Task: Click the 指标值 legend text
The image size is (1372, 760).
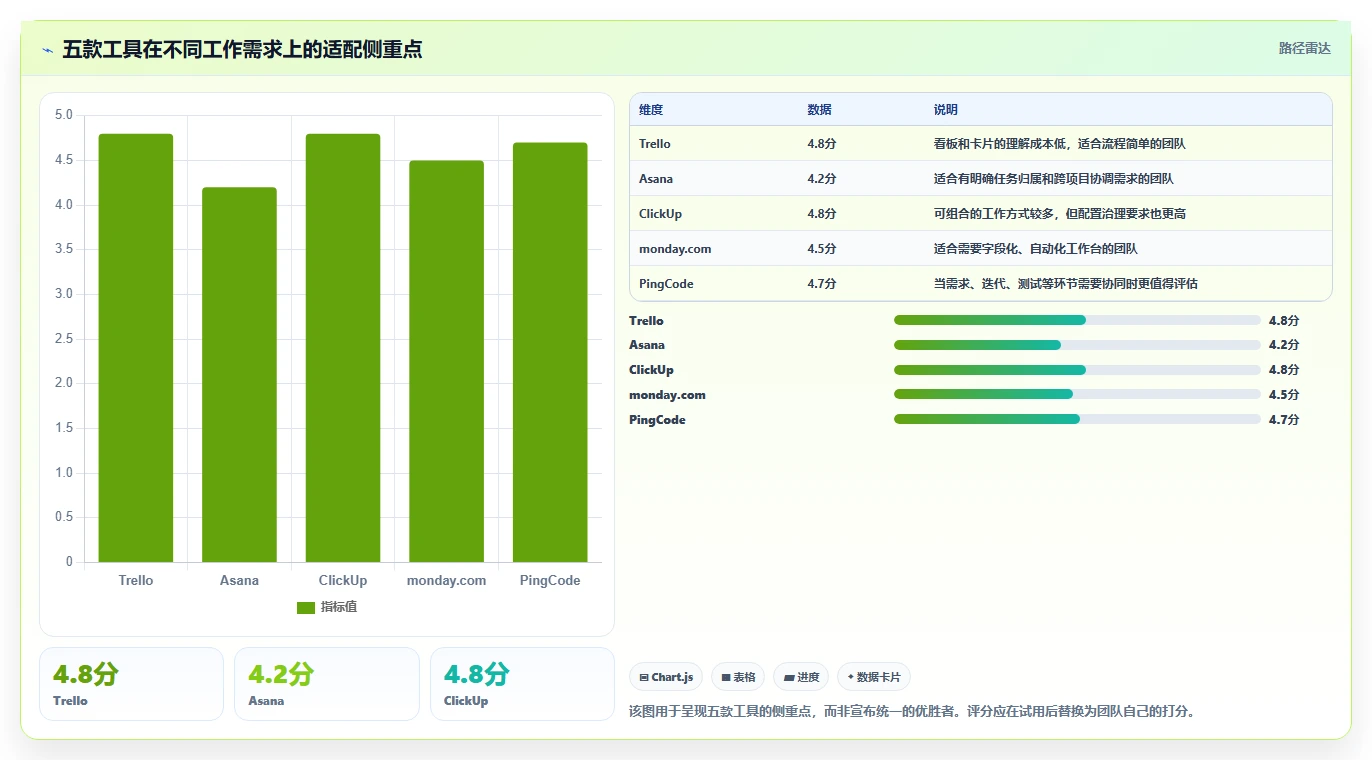Action: pos(338,607)
